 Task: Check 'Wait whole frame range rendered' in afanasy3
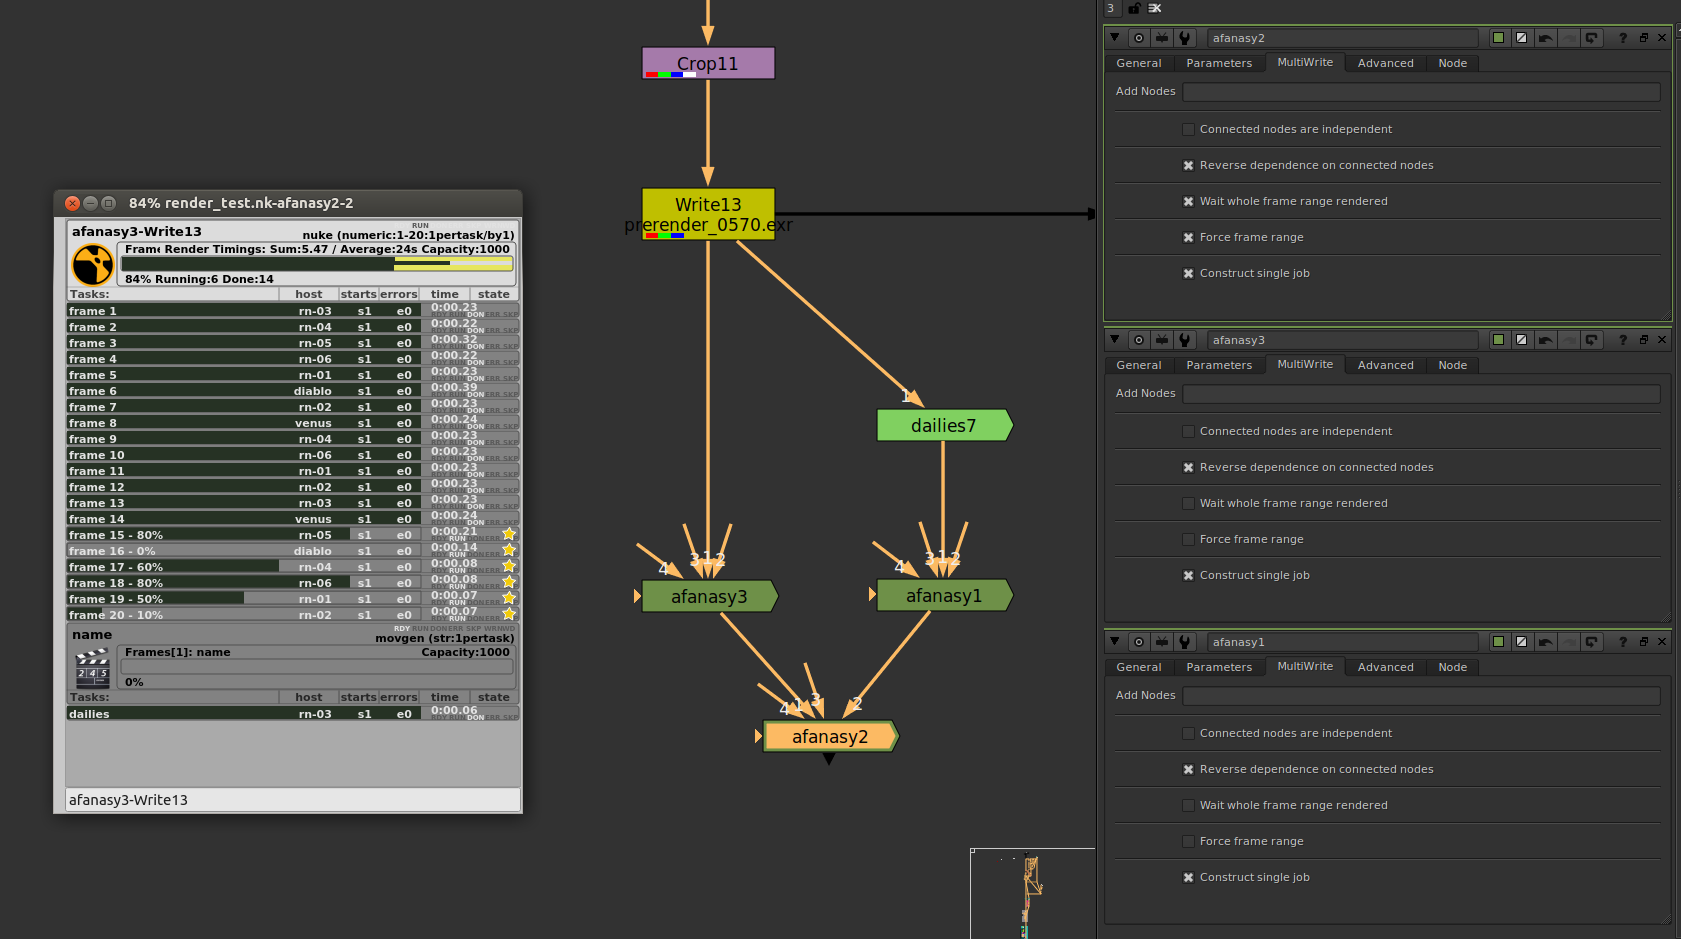[1188, 503]
